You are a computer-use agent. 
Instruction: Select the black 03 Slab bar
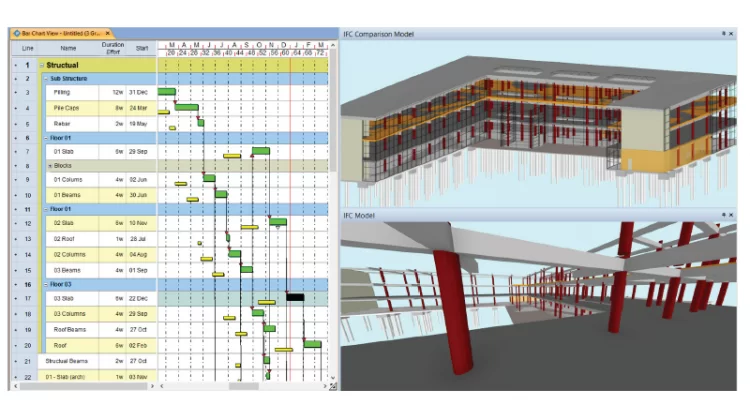coord(295,297)
